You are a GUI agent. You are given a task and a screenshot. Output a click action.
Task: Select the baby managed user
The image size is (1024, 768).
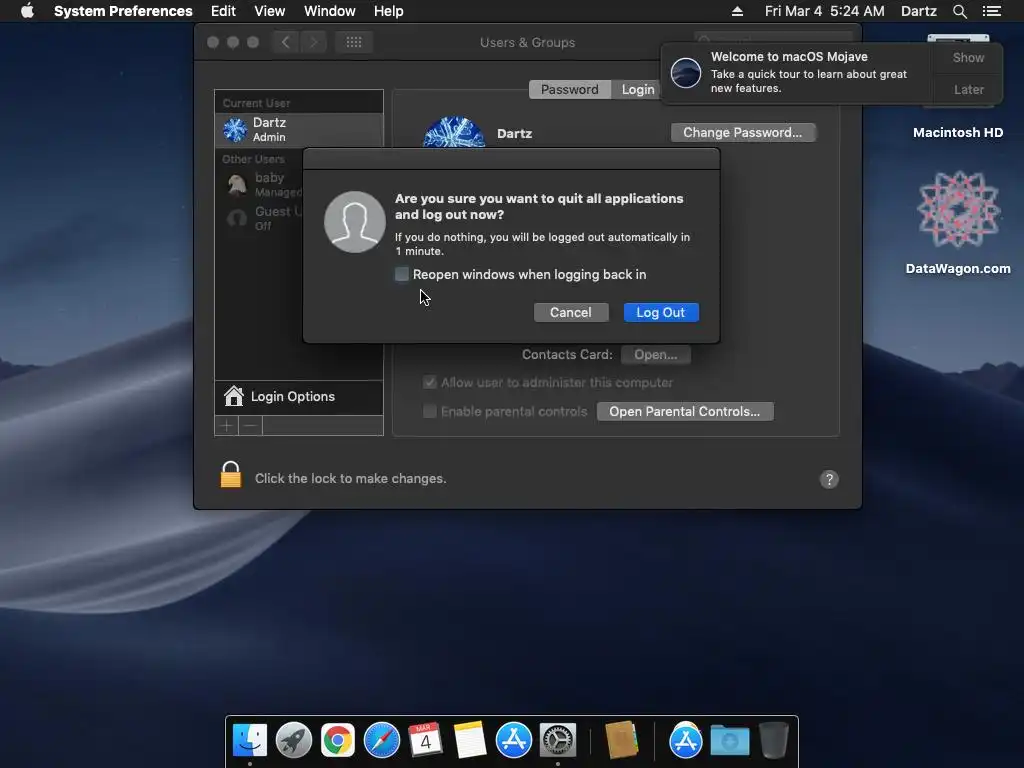click(261, 185)
